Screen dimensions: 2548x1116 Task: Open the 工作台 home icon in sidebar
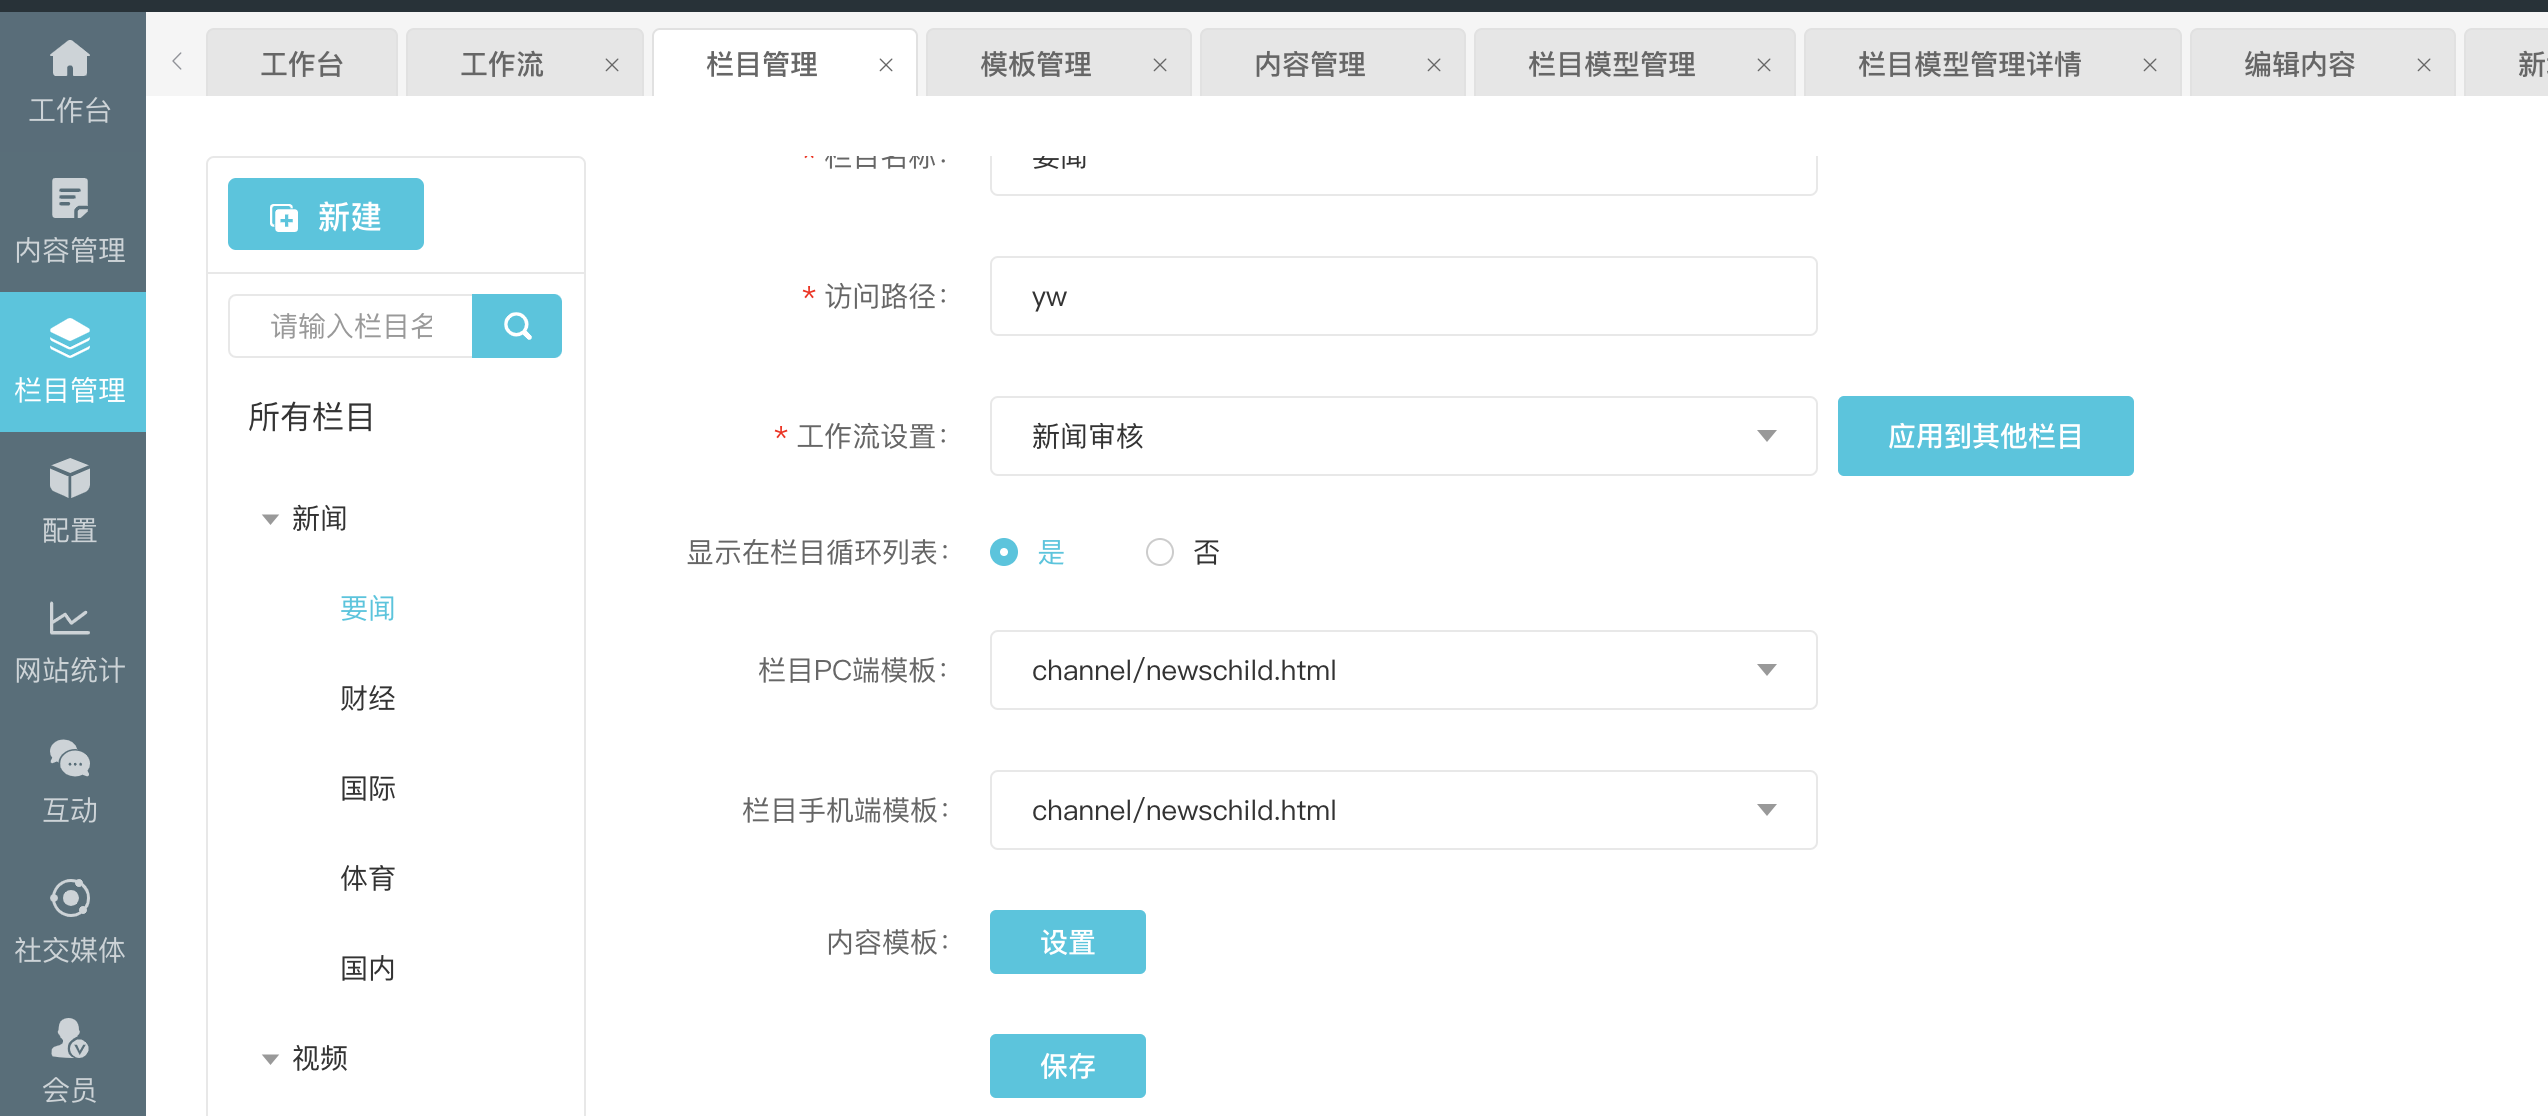pyautogui.click(x=70, y=60)
